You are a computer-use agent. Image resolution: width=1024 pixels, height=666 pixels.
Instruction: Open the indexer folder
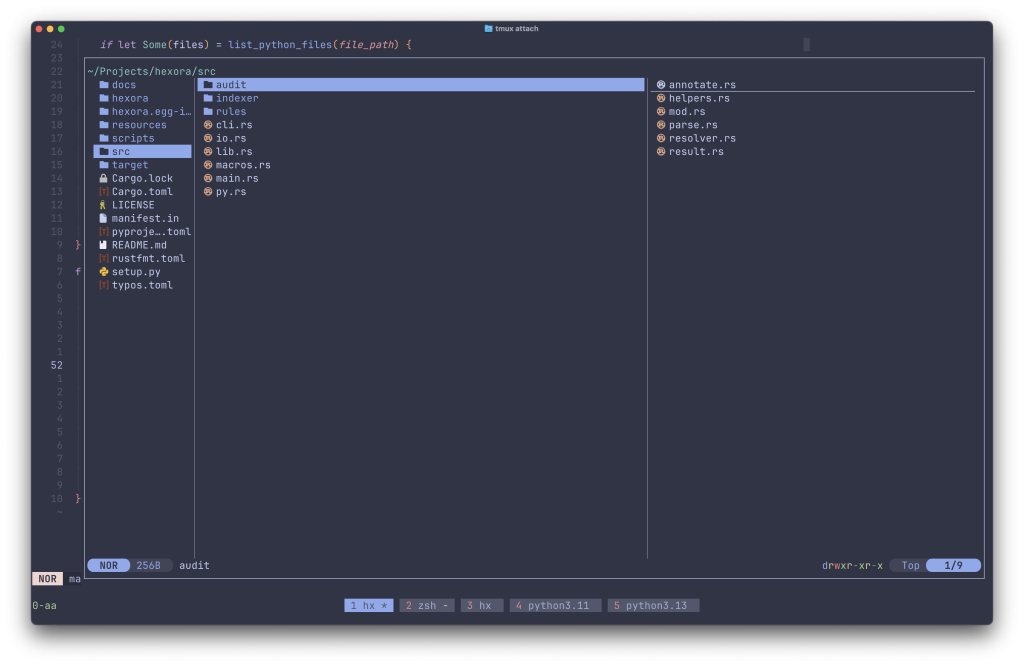click(x=236, y=98)
